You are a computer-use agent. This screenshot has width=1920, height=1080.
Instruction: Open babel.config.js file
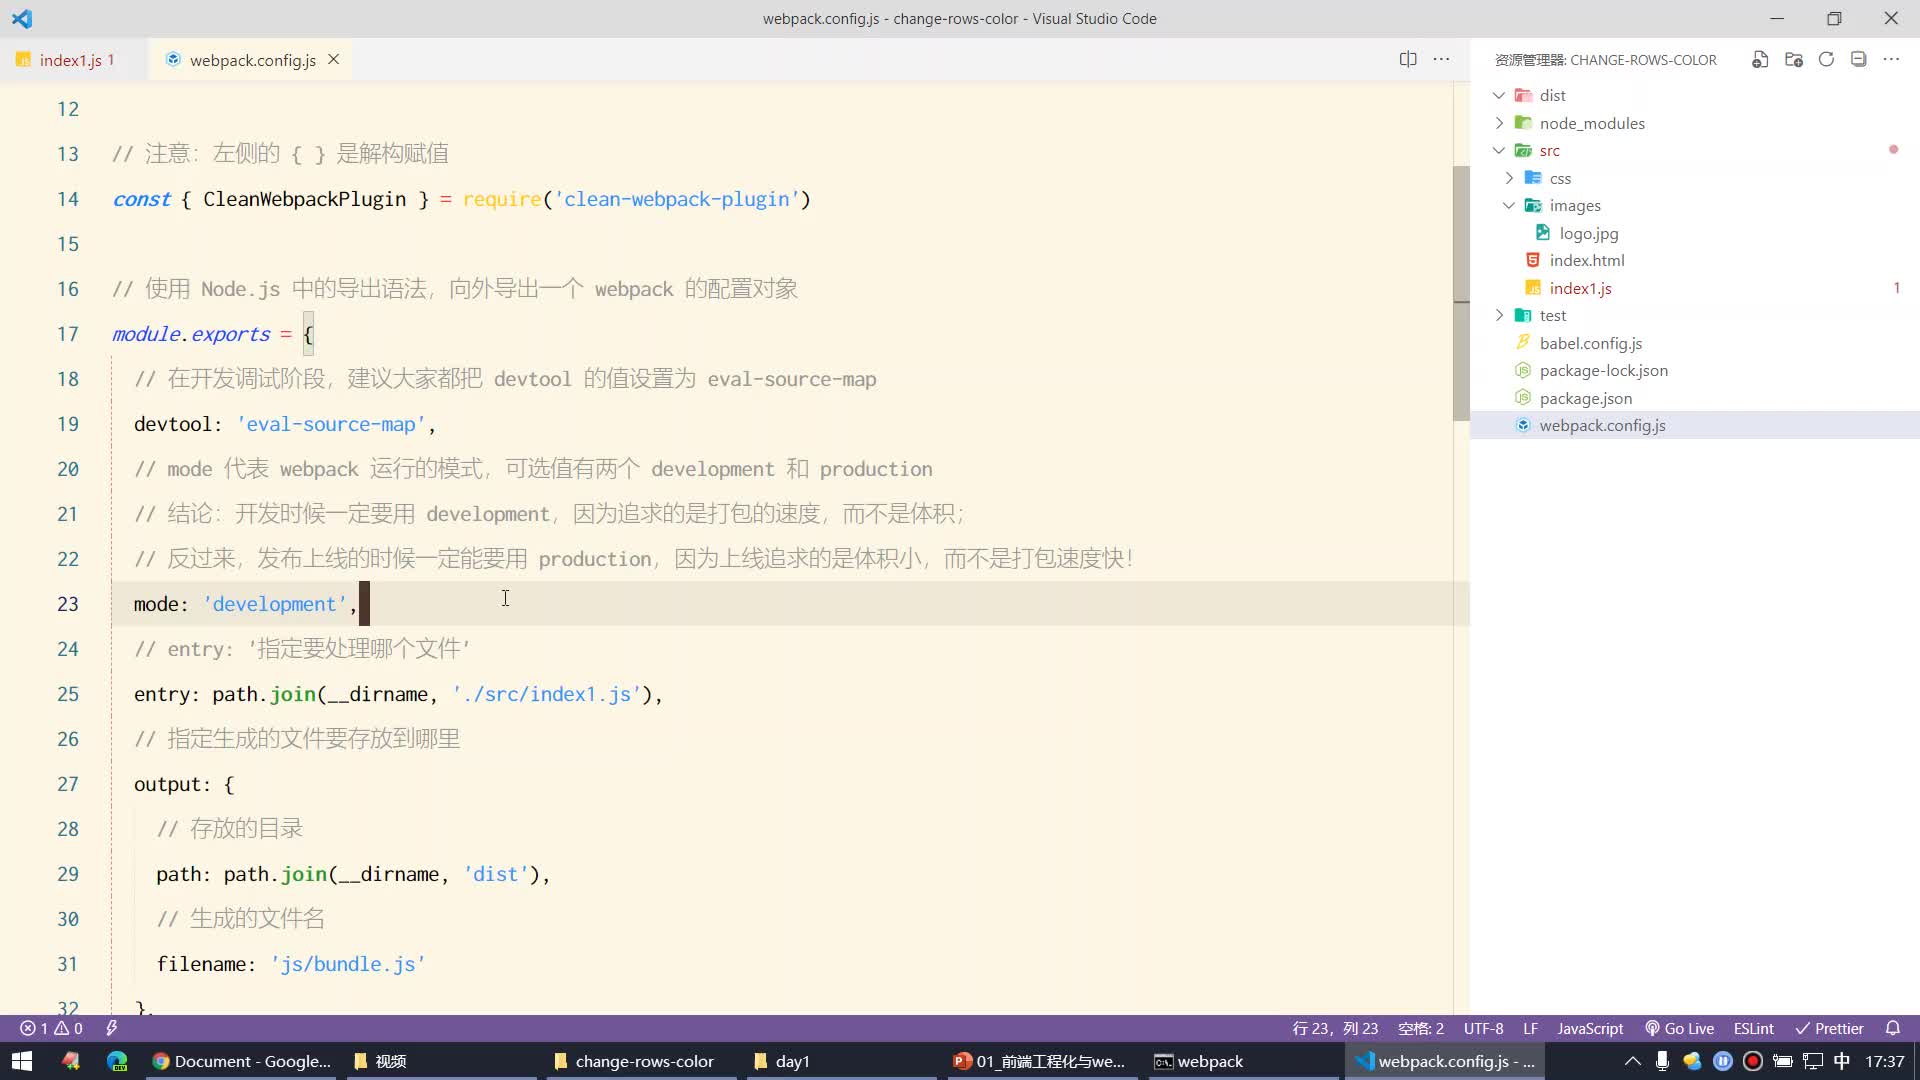pyautogui.click(x=1590, y=343)
